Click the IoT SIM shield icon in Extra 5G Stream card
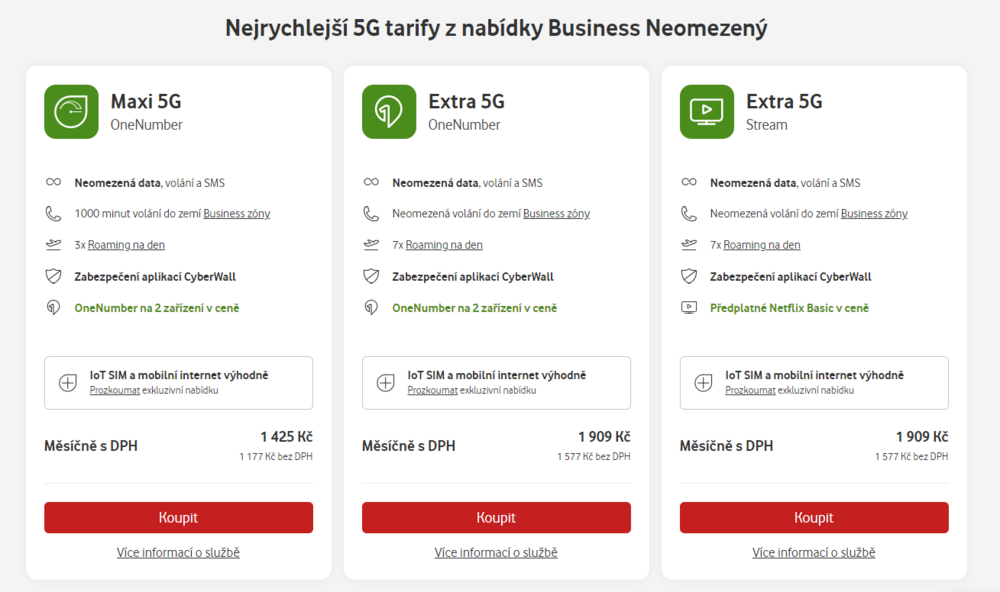 (x=704, y=383)
